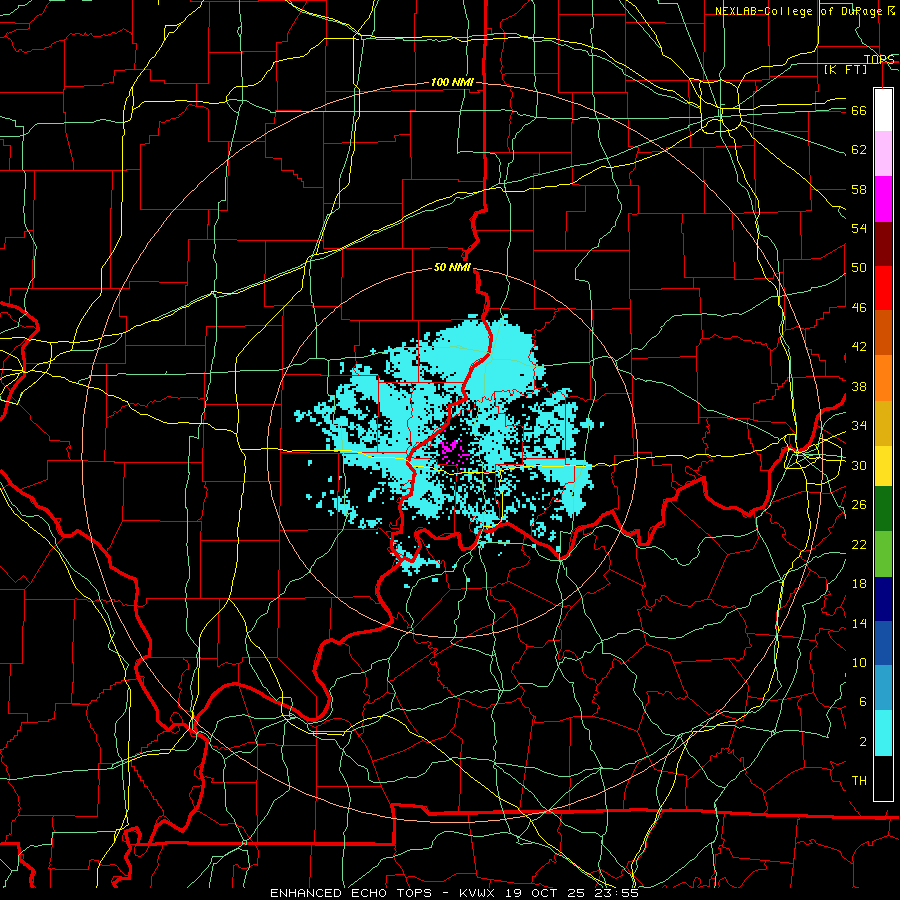The width and height of the screenshot is (900, 900).
Task: Click the legend value 14
Action: click(x=859, y=623)
